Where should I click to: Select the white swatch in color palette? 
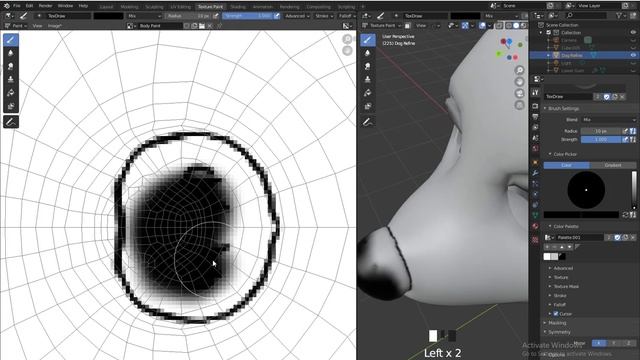coord(547,256)
